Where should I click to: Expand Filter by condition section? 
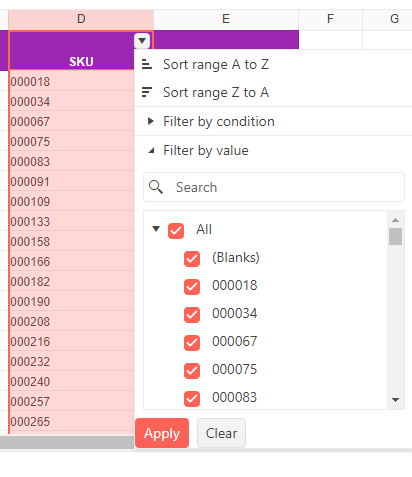(151, 121)
